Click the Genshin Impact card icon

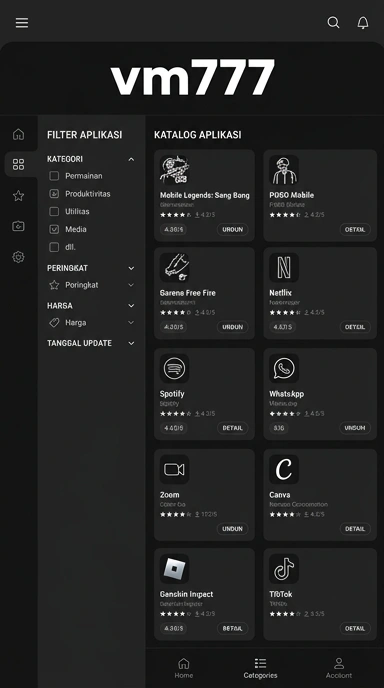pos(174,569)
